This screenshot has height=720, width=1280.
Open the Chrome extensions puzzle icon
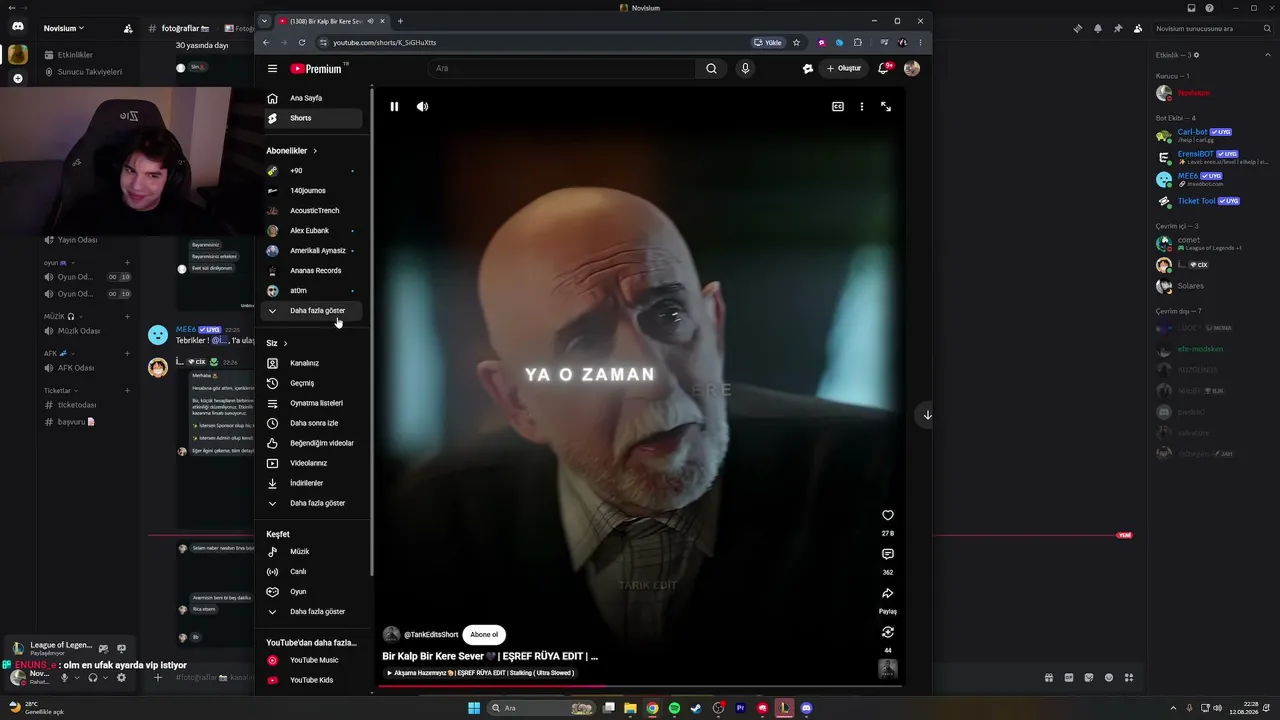click(x=857, y=43)
